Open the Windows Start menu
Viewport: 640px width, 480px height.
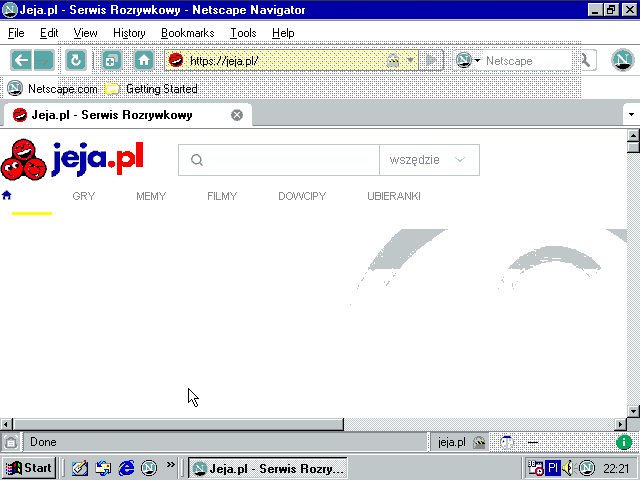tap(29, 468)
